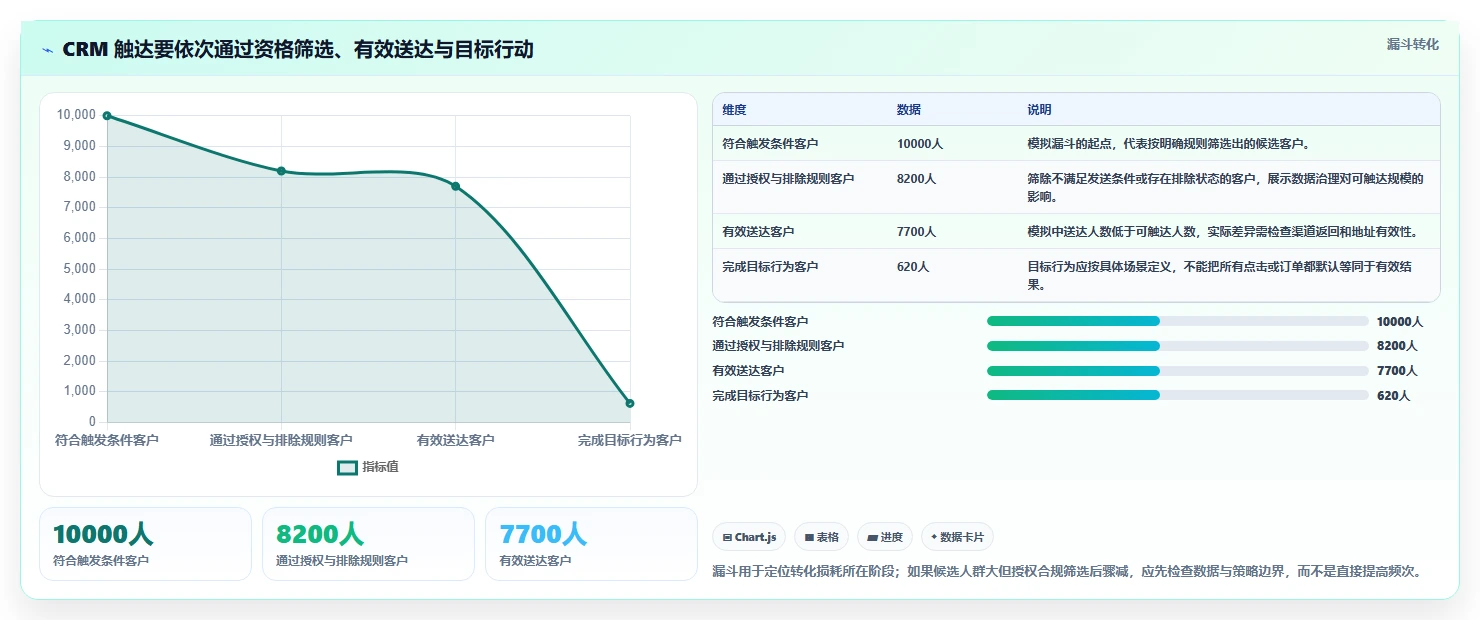Click the lightning icon beside the CRM title
This screenshot has height=620, width=1480.
(x=48, y=50)
